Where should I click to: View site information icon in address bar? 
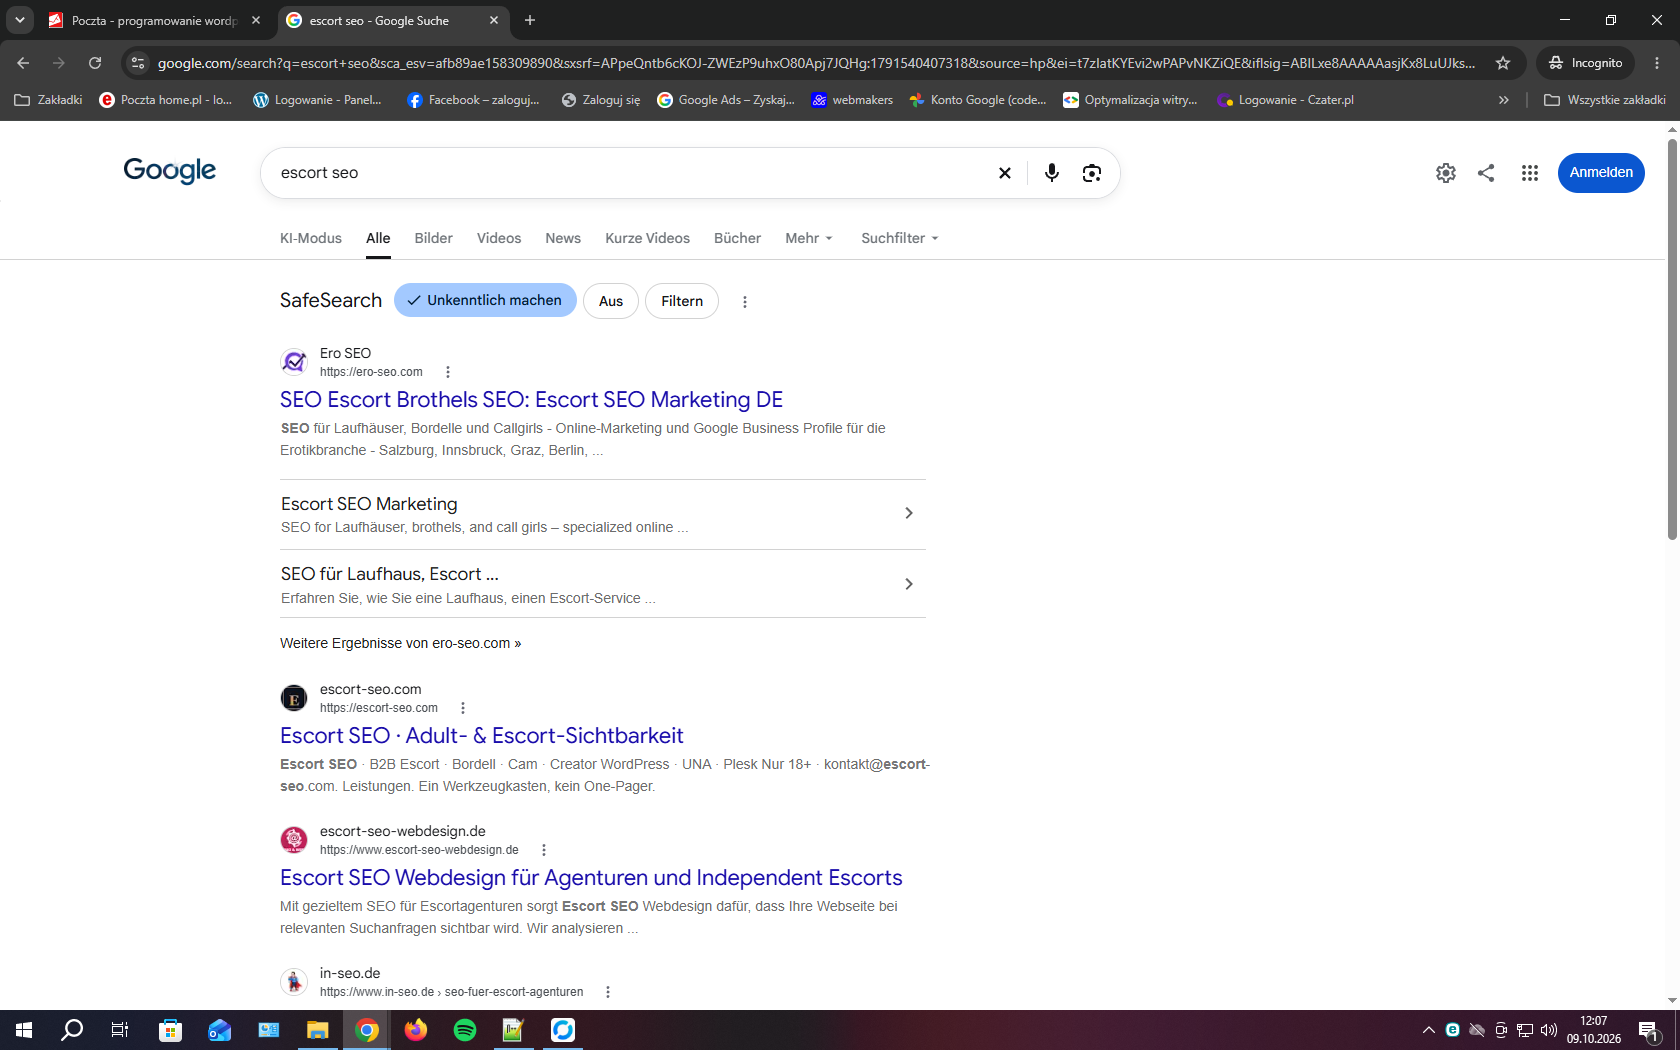click(138, 63)
